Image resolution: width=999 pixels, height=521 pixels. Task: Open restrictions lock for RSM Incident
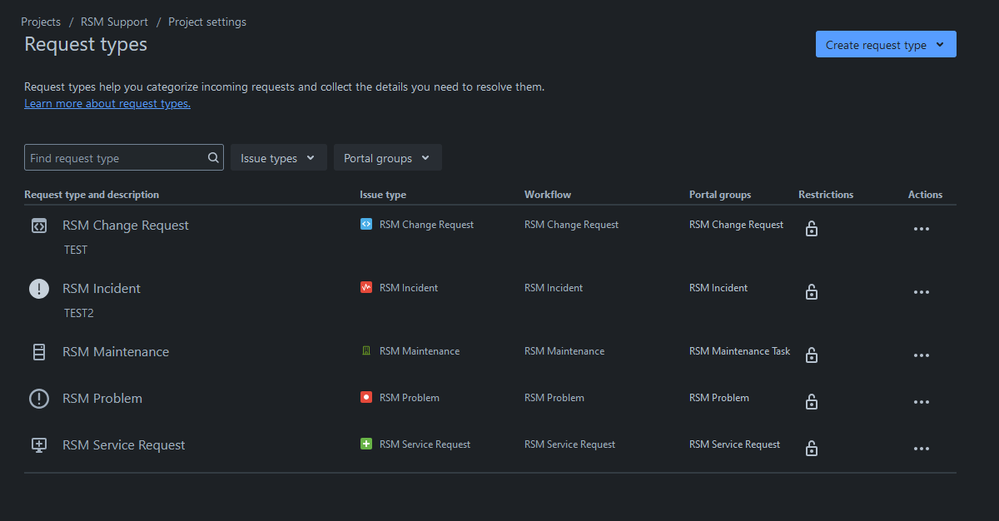tap(812, 292)
